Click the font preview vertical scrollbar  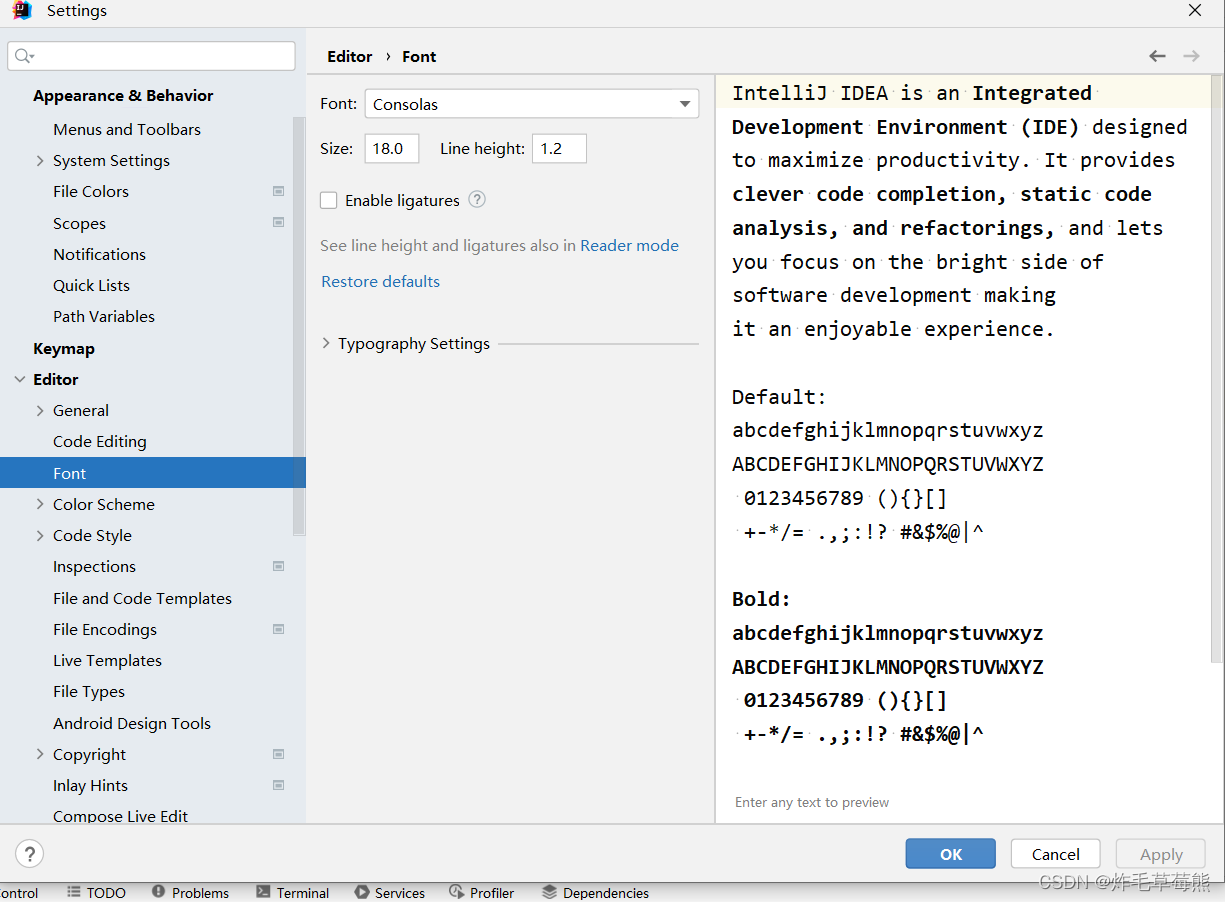[1217, 370]
